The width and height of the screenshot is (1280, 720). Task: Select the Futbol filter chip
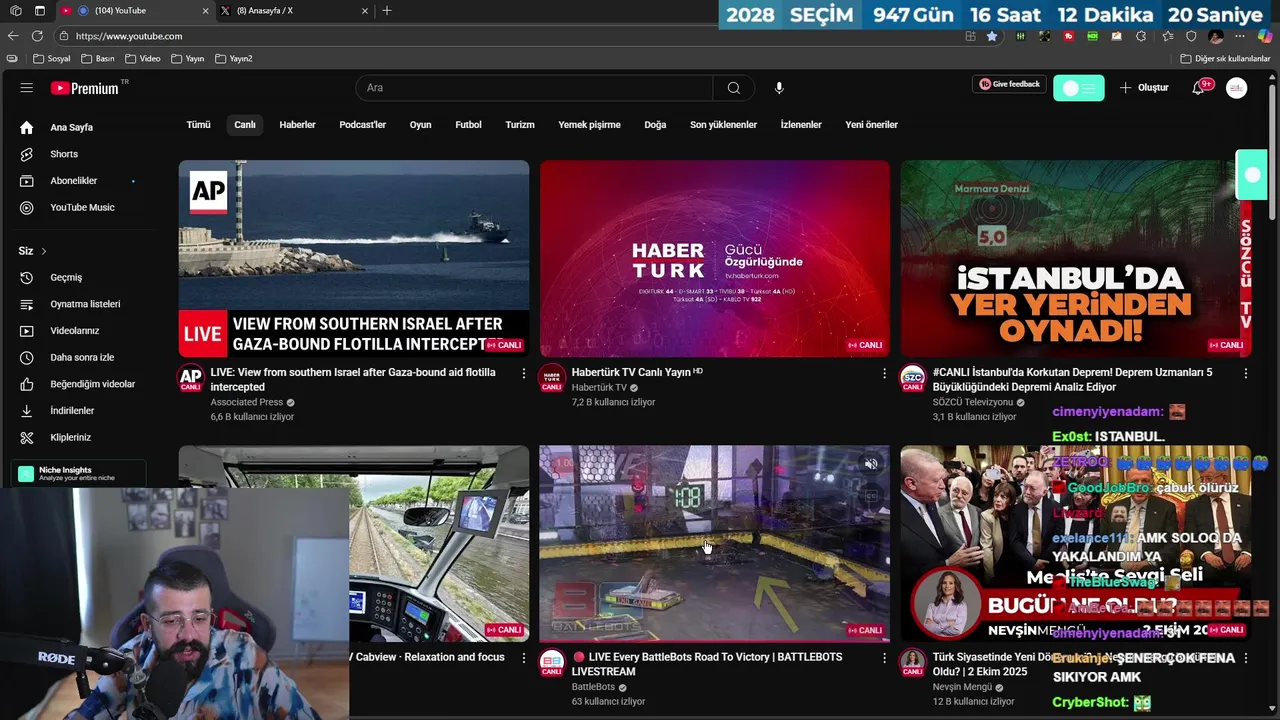point(468,125)
